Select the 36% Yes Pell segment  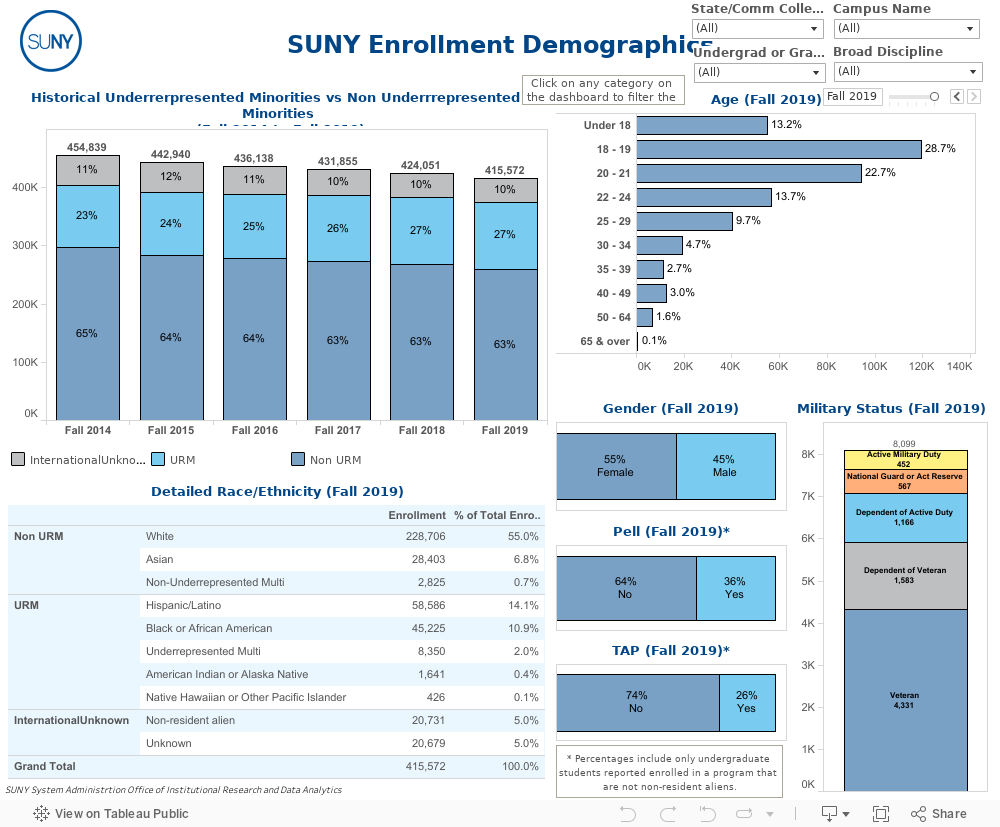[x=736, y=589]
